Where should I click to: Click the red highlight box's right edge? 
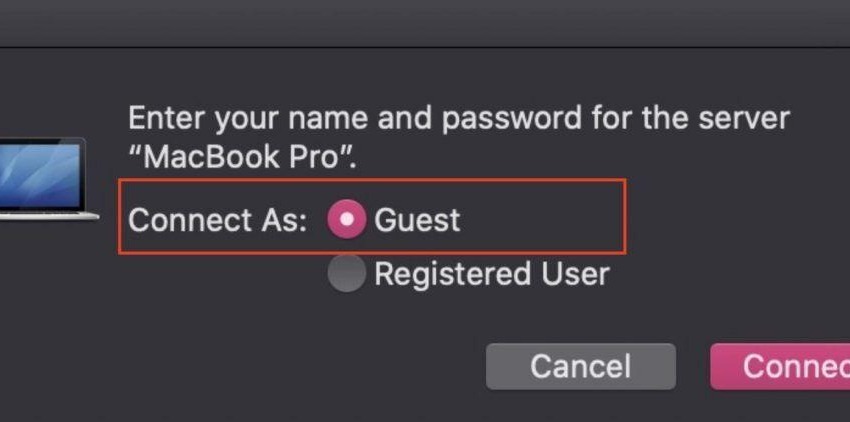pos(625,217)
